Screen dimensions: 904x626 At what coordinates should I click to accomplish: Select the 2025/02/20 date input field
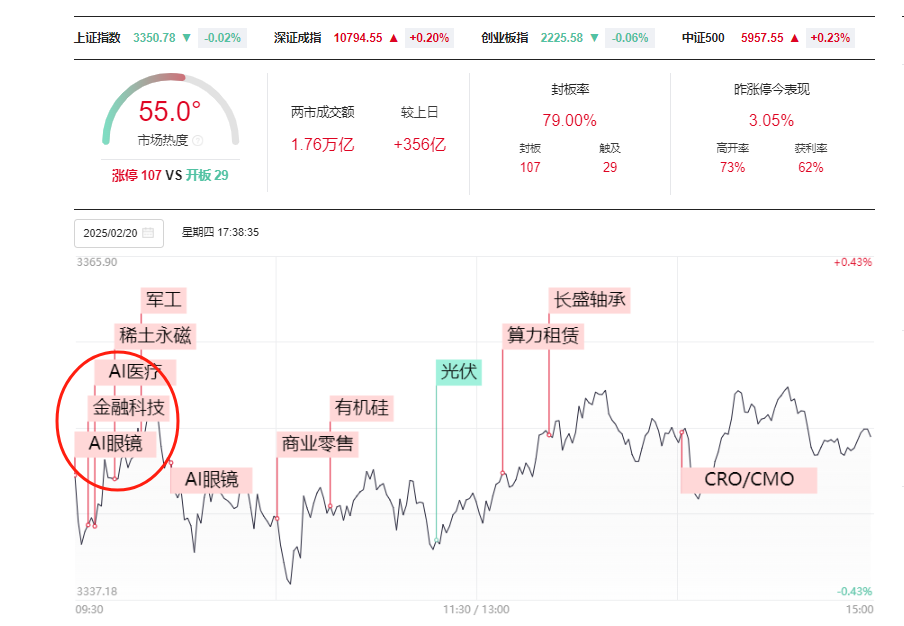click(119, 233)
